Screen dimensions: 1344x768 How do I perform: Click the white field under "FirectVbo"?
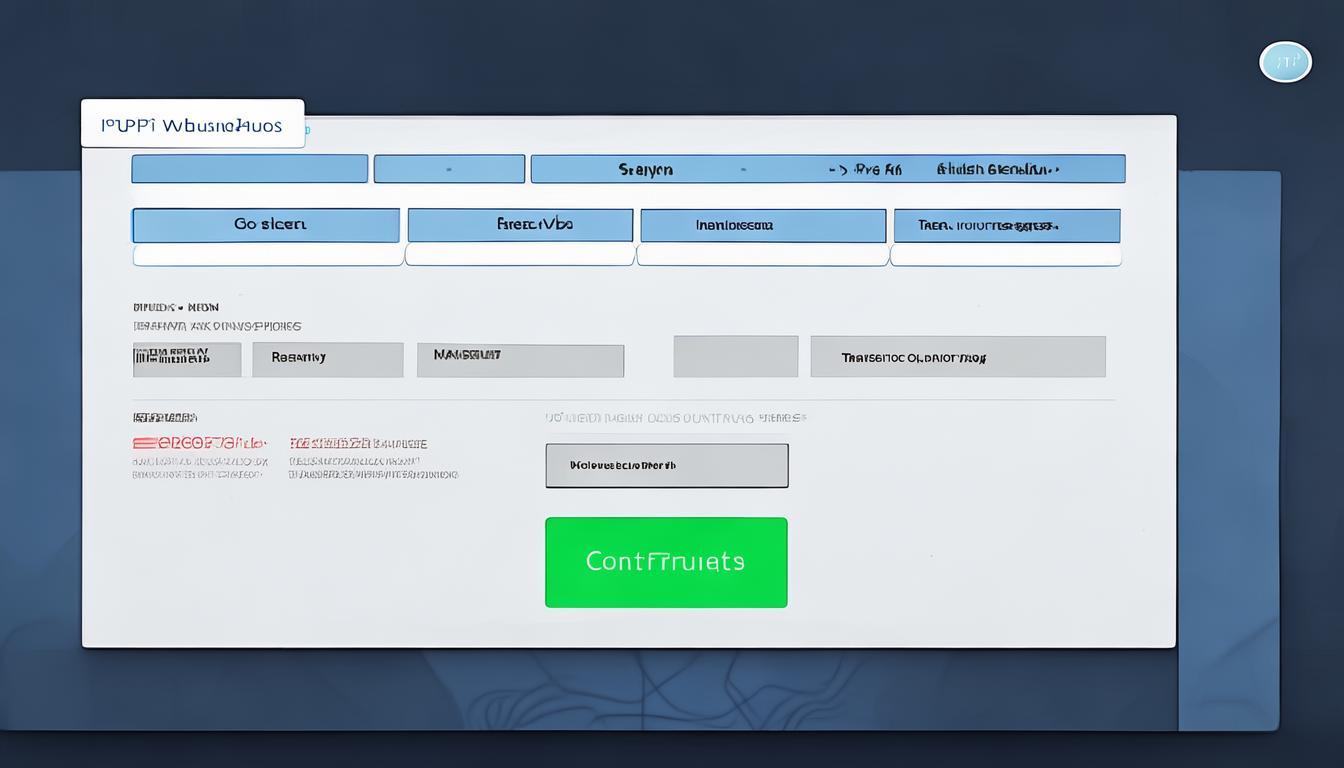point(519,256)
